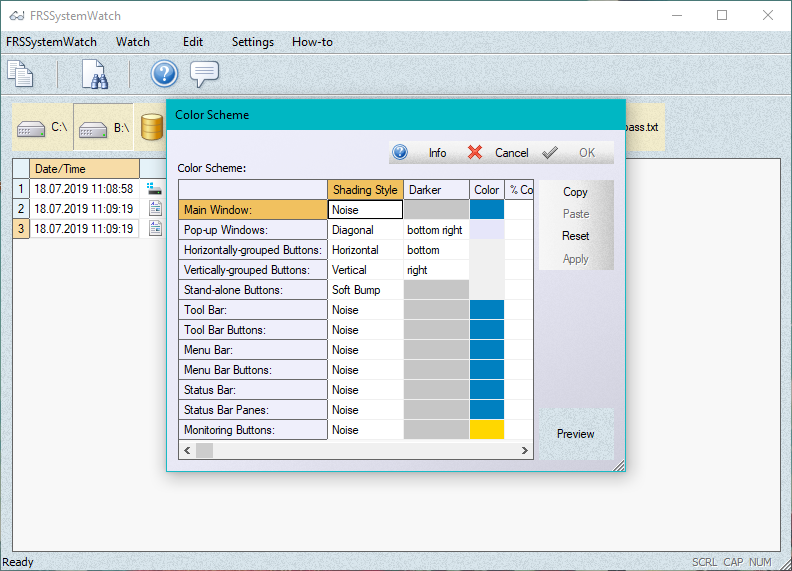Click the yellow database cylinder icon
This screenshot has height=571, width=792.
pos(152,127)
